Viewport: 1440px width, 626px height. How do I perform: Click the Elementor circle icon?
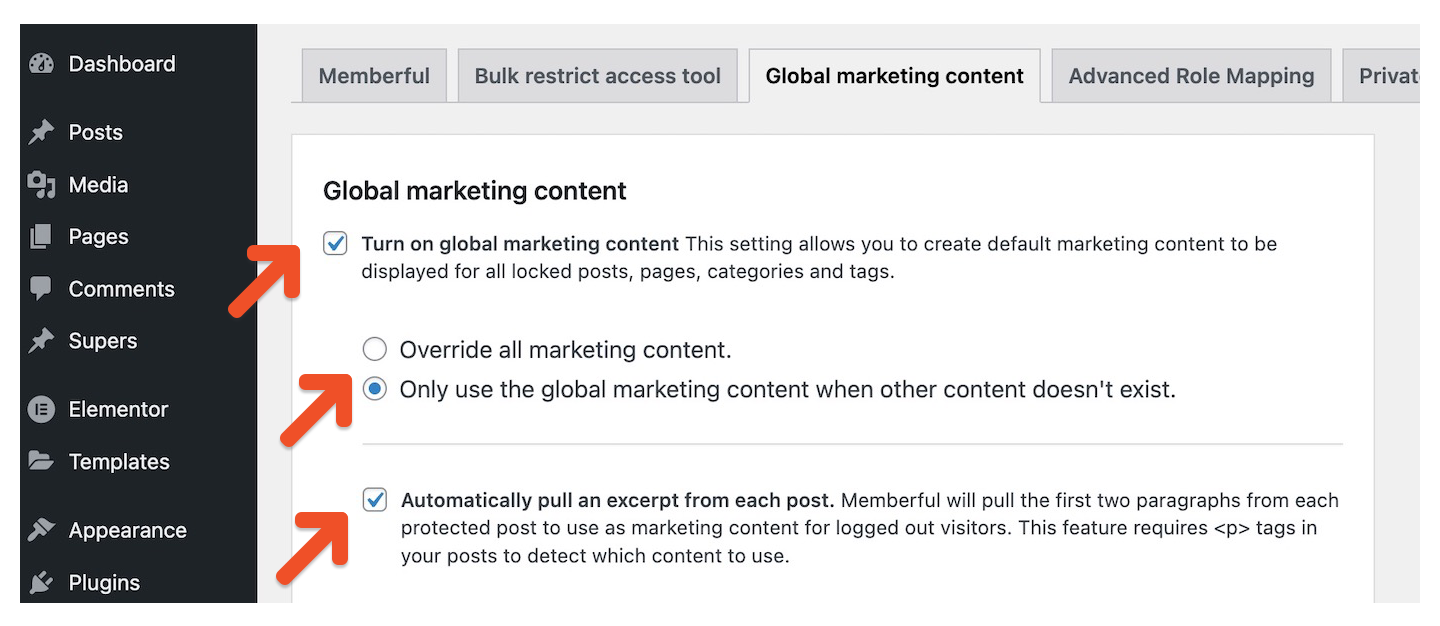pos(41,409)
